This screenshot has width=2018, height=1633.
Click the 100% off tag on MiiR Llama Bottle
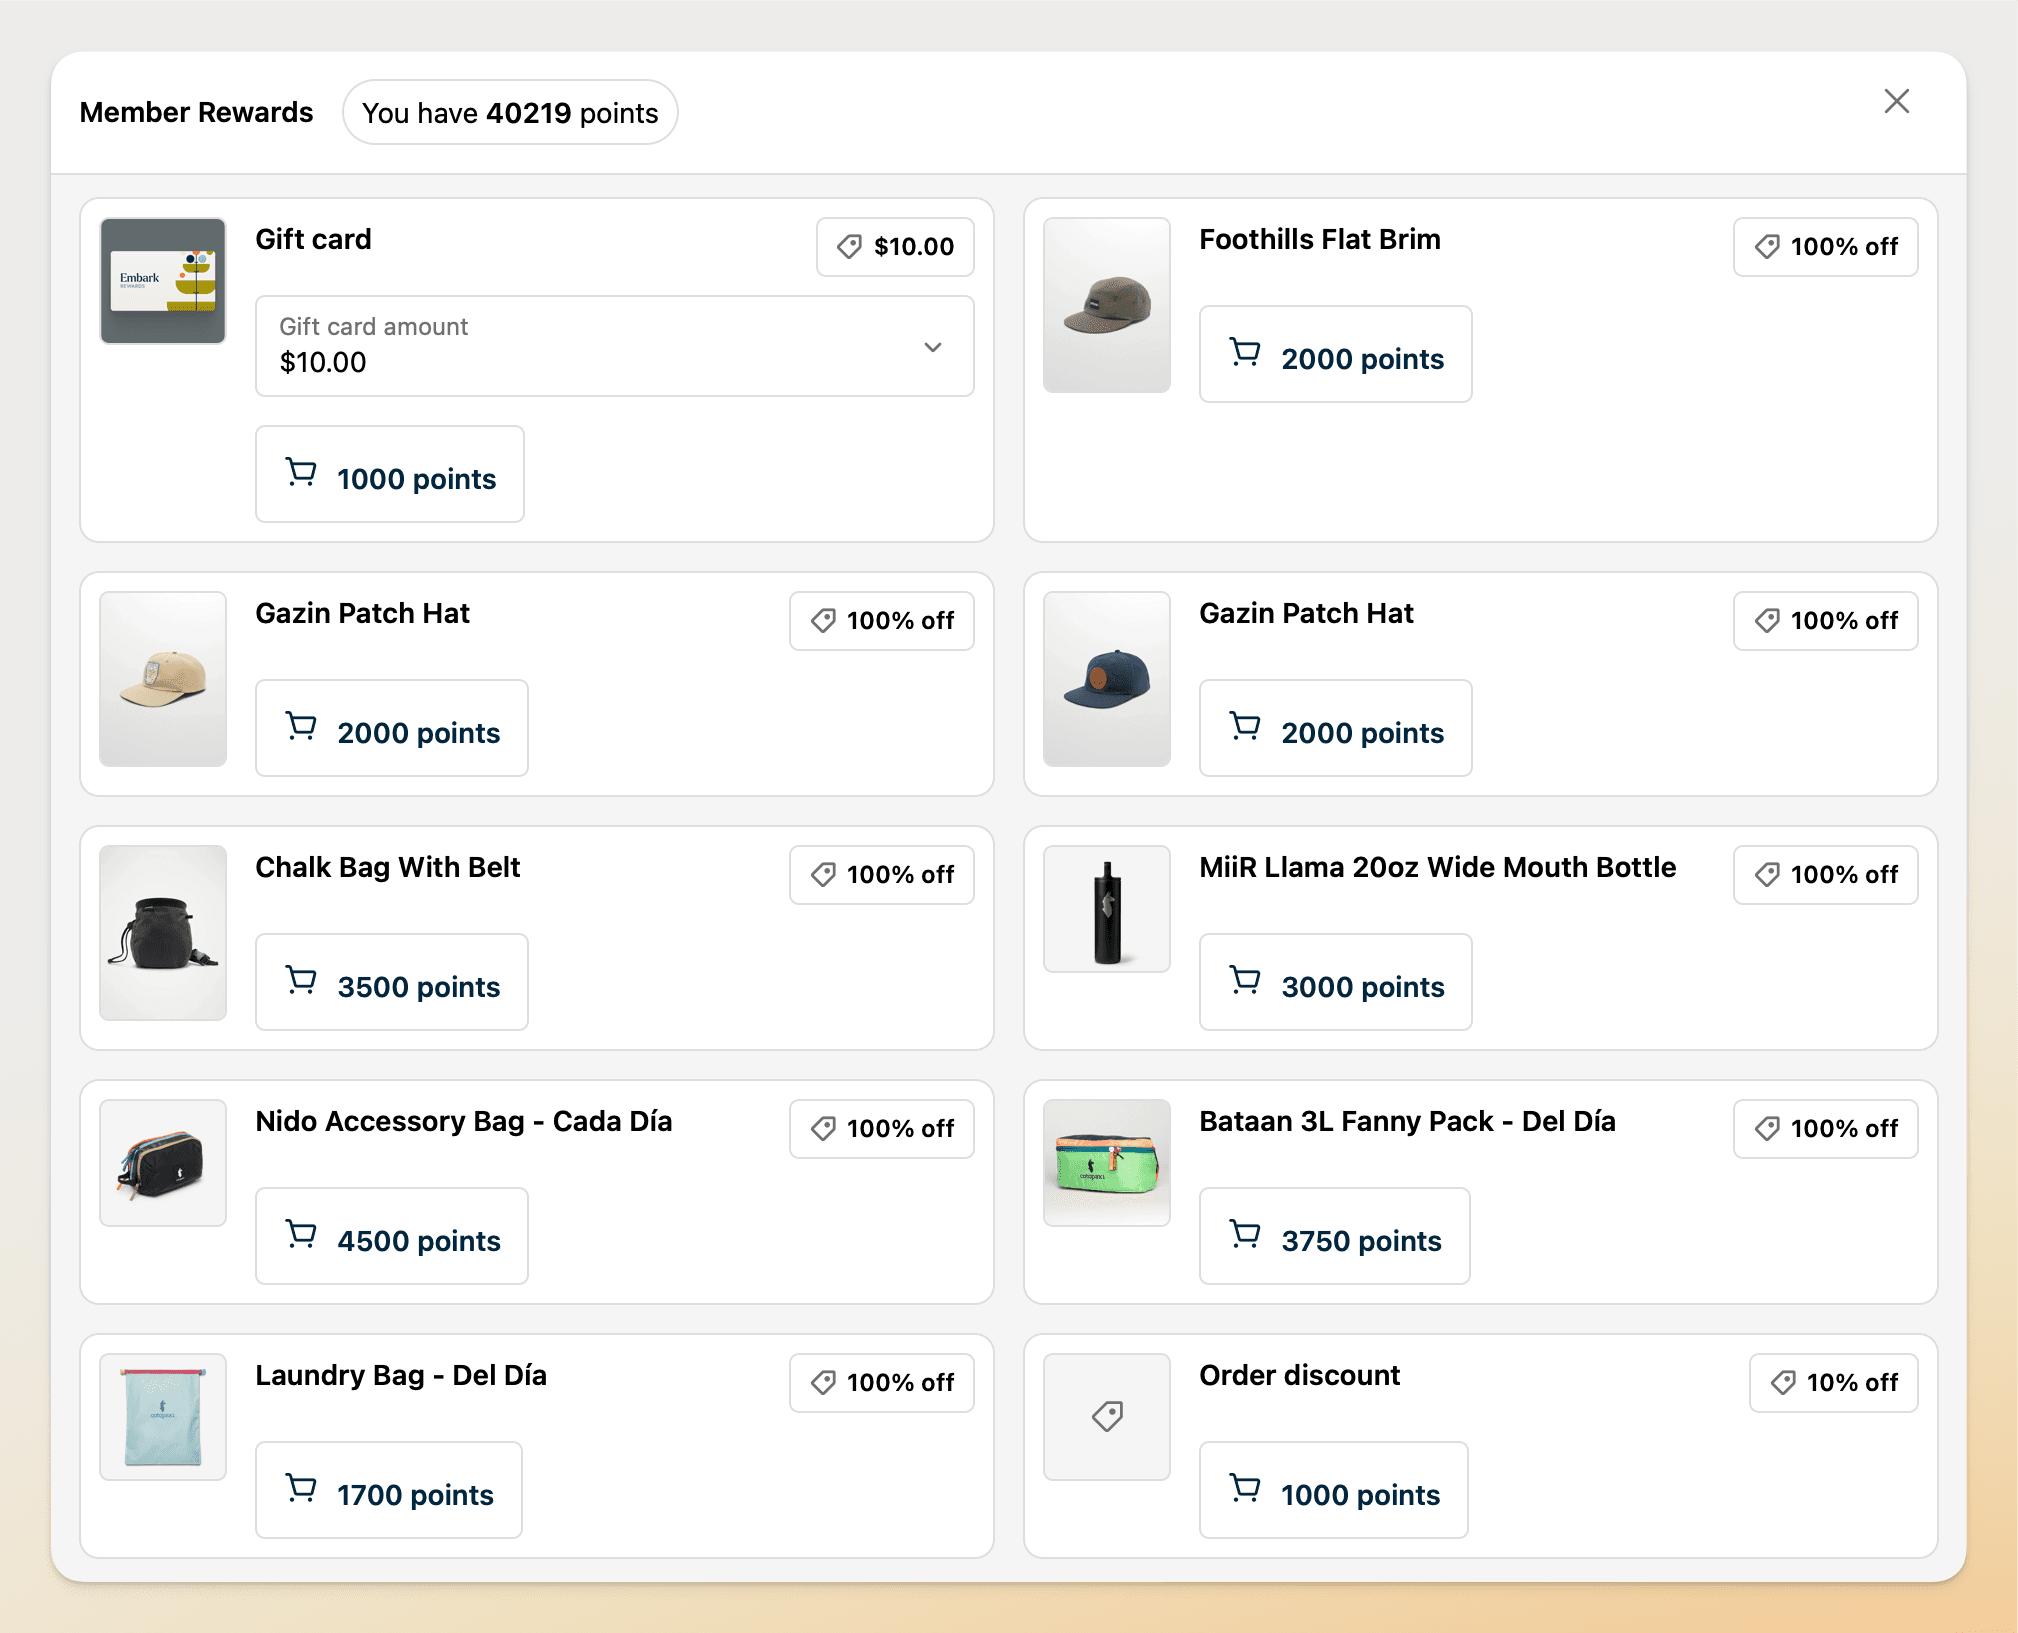click(1825, 875)
